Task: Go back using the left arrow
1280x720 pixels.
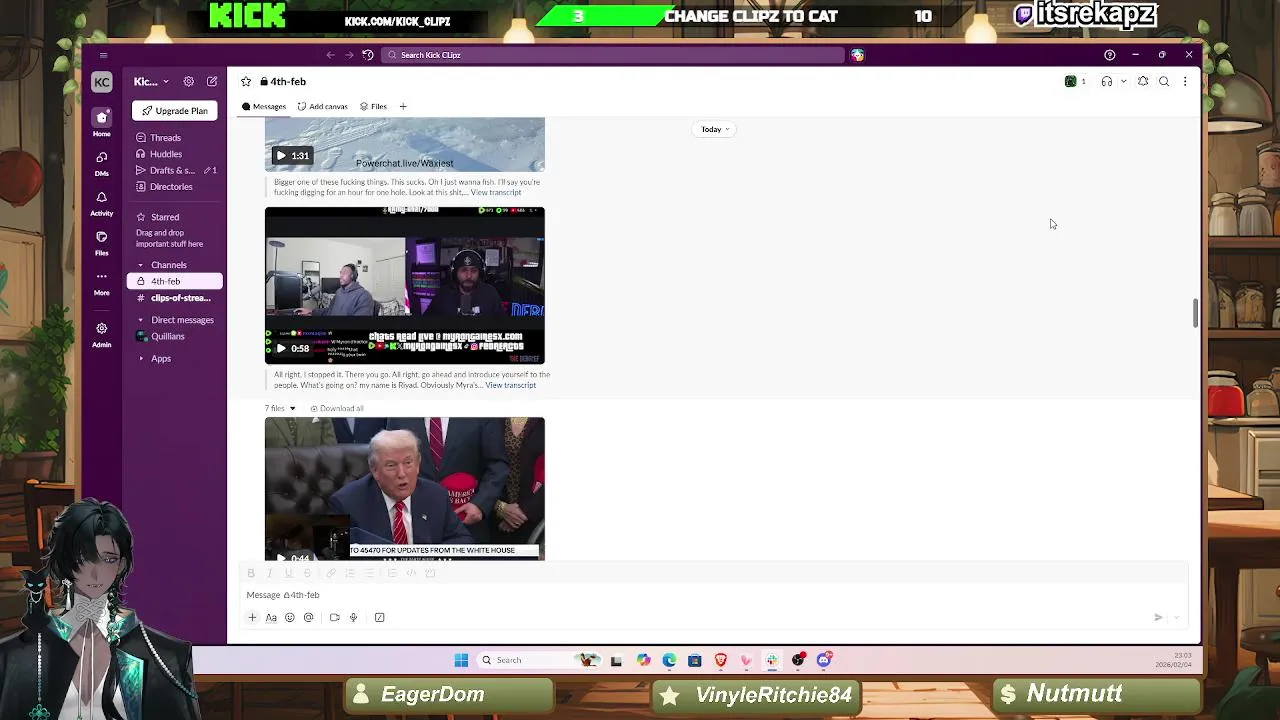Action: point(330,55)
